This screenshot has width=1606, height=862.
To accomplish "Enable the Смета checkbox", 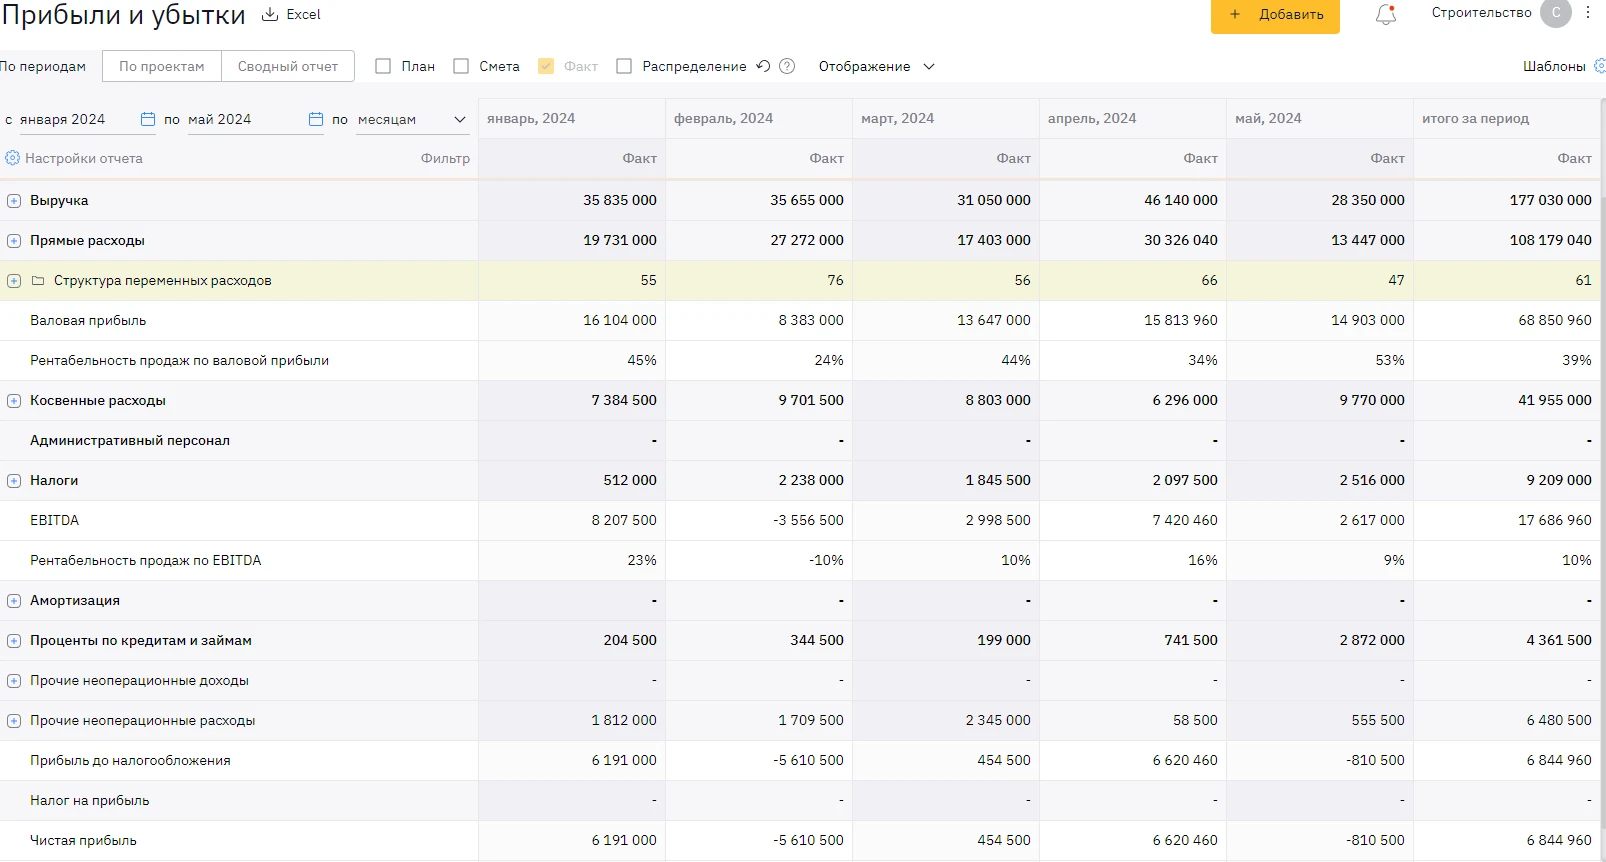I will coord(461,66).
